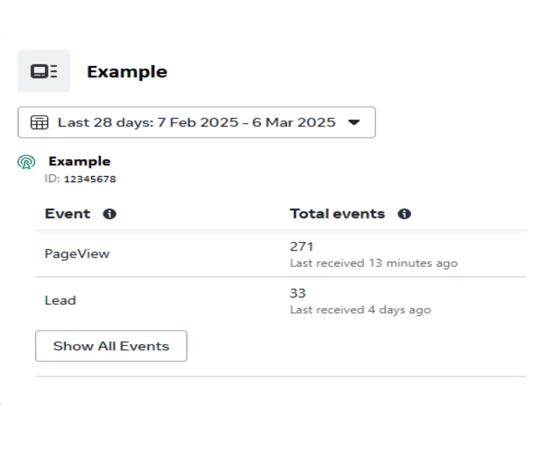Screen dimensions: 560x450
Task: Open the date range dropdown arrow
Action: 354,122
